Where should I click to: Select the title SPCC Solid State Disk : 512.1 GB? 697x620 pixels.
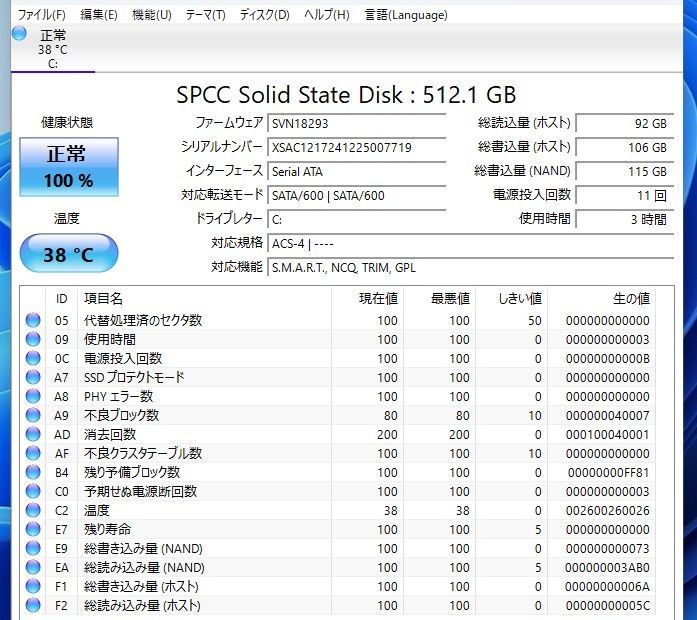click(346, 94)
